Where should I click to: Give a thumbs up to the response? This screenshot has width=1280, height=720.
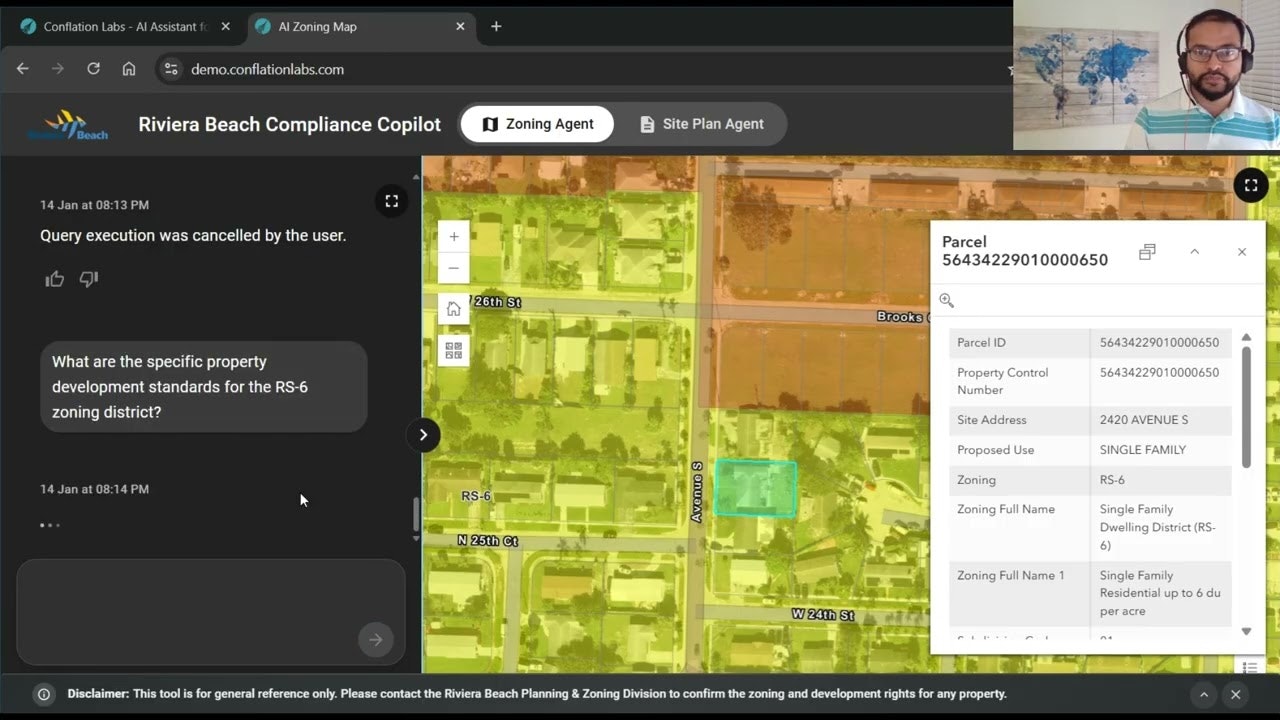point(55,279)
